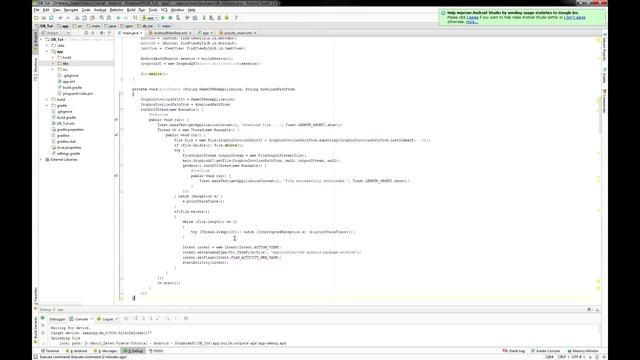Click the green Run app icon
This screenshot has width=640, height=360.
point(162,18)
